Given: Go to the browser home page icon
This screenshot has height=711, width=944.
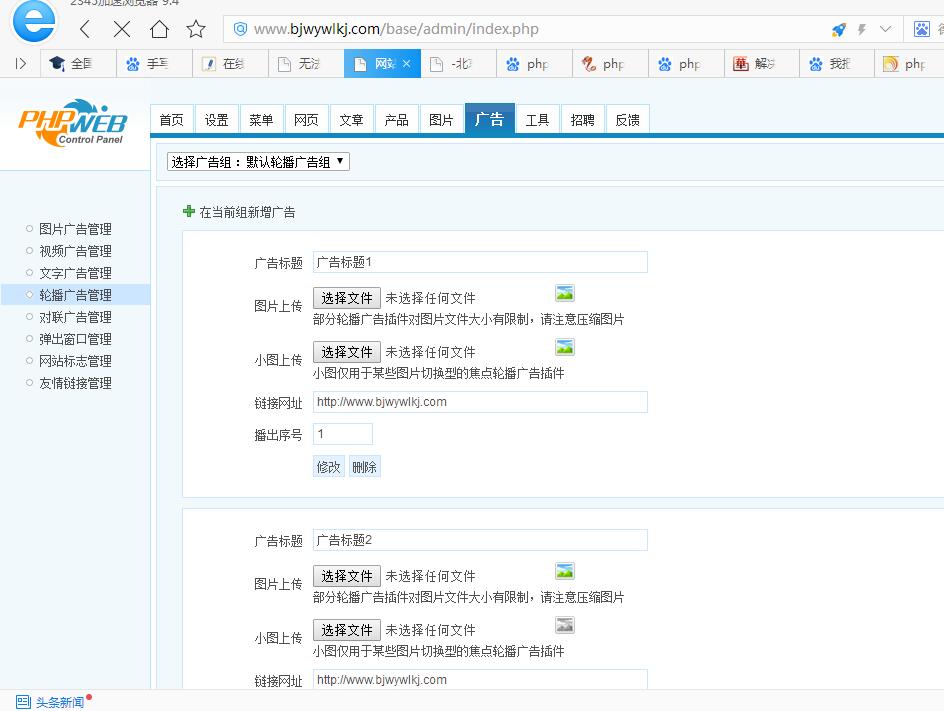Looking at the screenshot, I should click(x=159, y=29).
